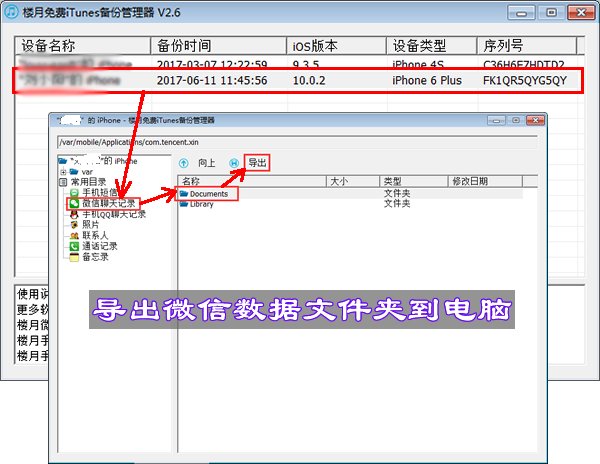Click the iPhone 4S cell
The image size is (600, 464).
(418, 63)
